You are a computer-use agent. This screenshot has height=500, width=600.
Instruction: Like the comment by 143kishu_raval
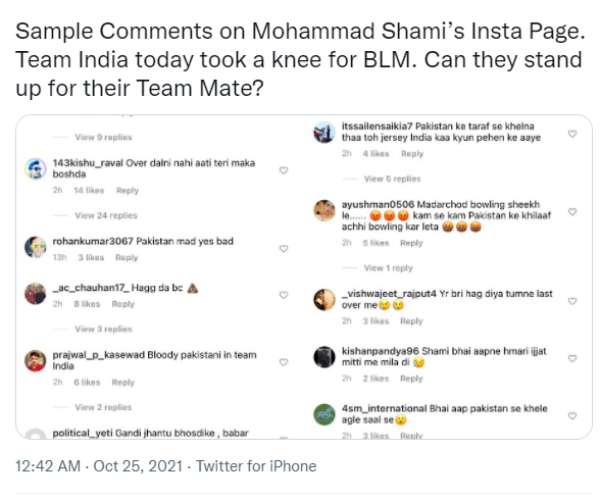pyautogui.click(x=284, y=170)
